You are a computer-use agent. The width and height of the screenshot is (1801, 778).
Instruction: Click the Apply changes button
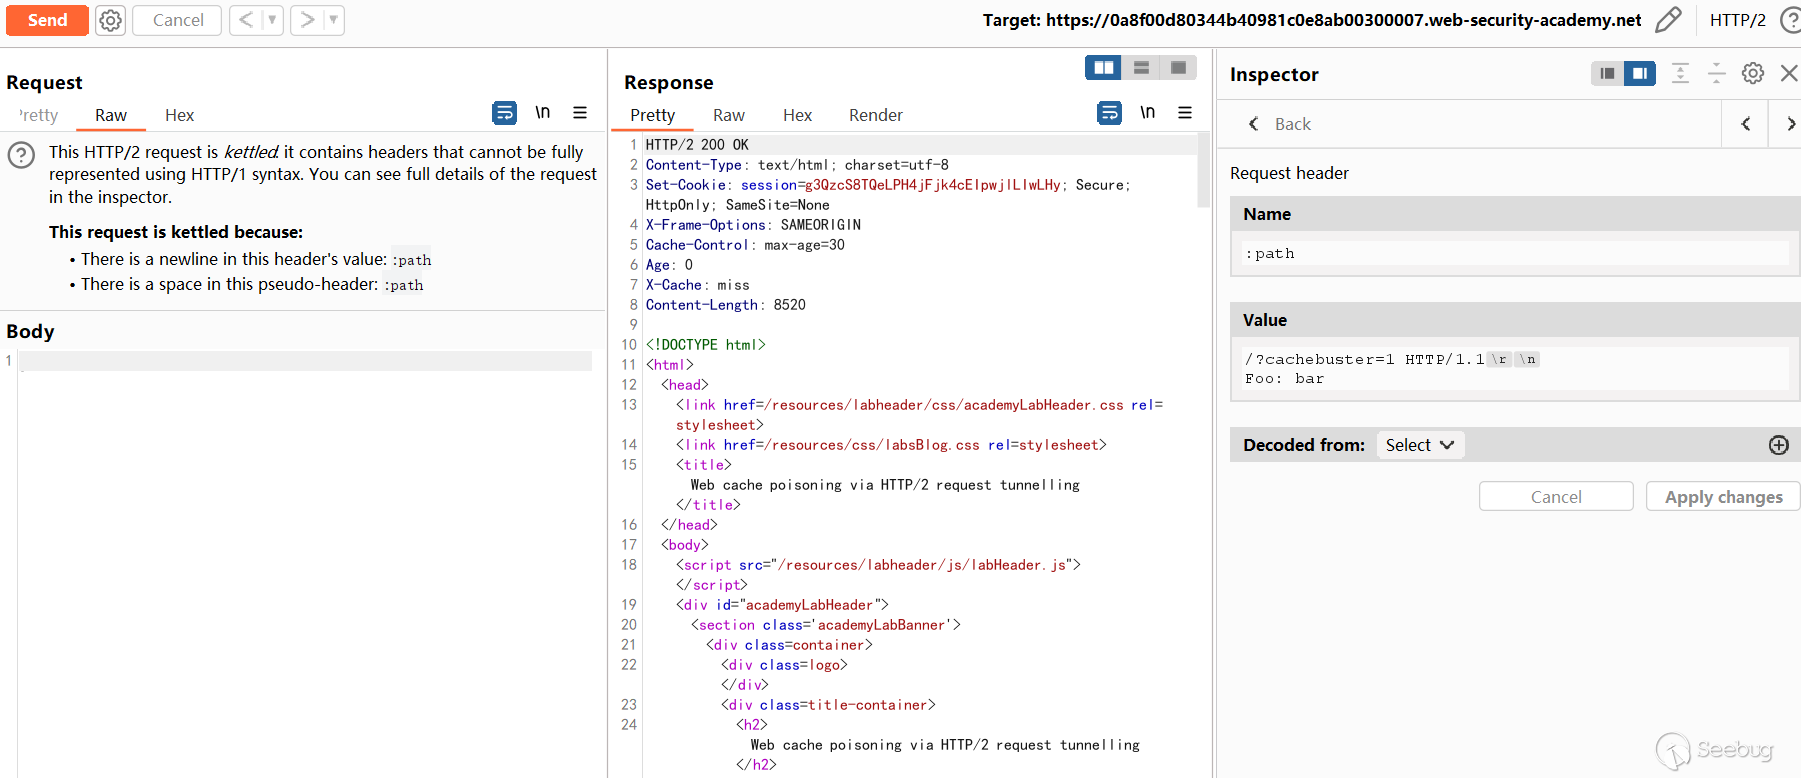pyautogui.click(x=1722, y=497)
